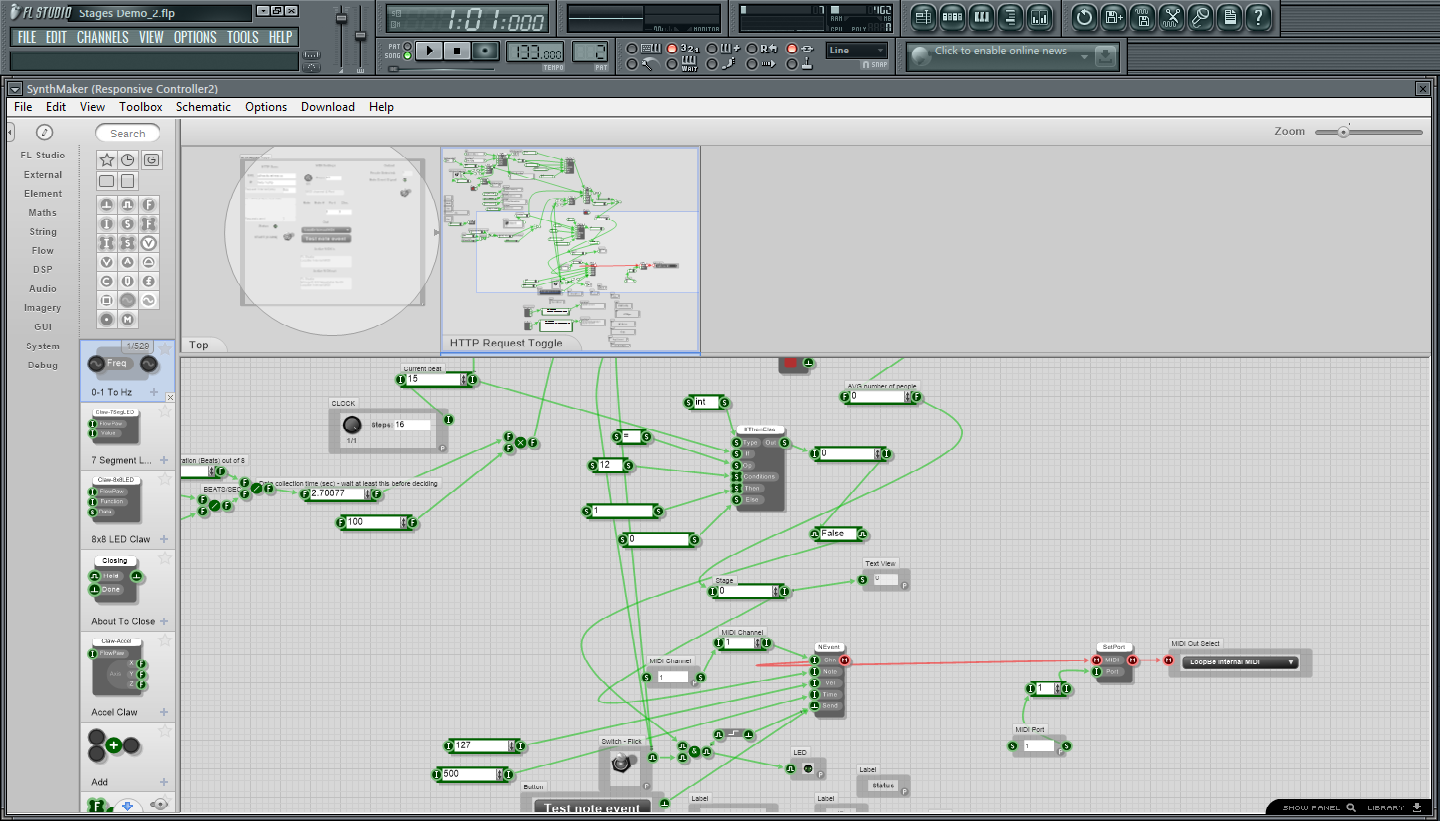This screenshot has width=1440, height=821.
Task: Add the 7 Segment LED component with plus
Action: tap(164, 460)
